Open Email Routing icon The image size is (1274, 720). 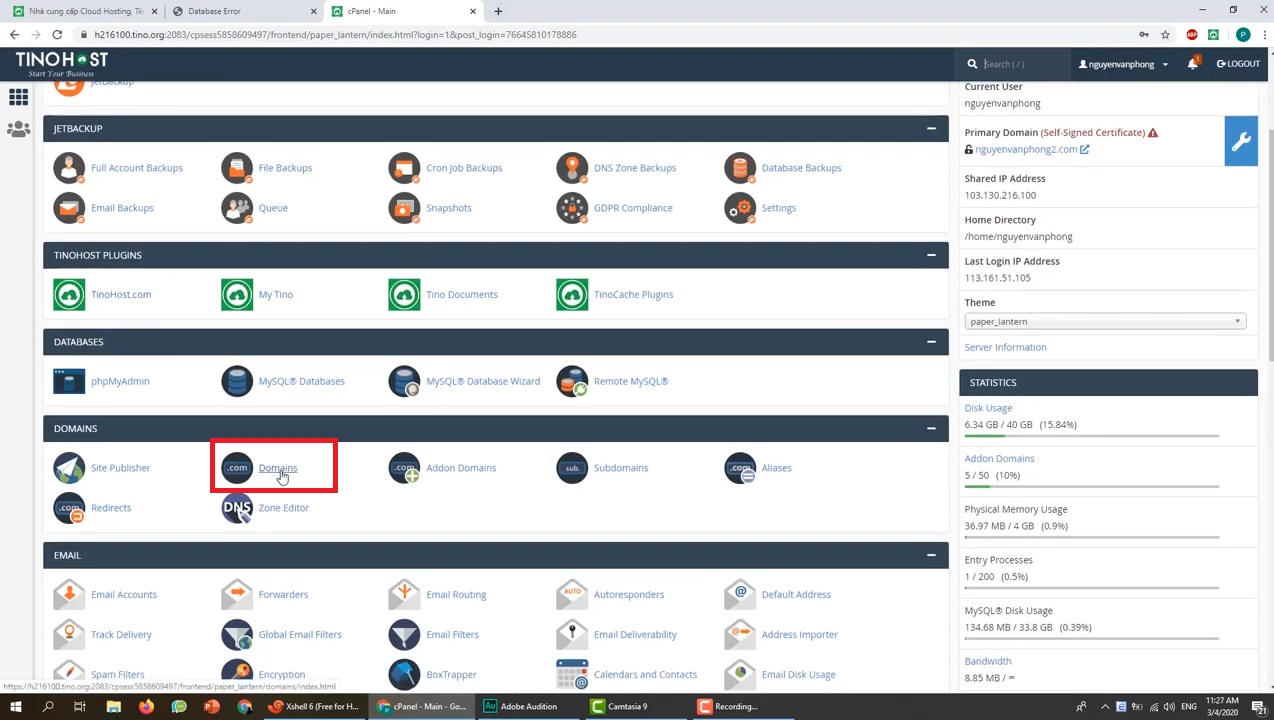404,594
